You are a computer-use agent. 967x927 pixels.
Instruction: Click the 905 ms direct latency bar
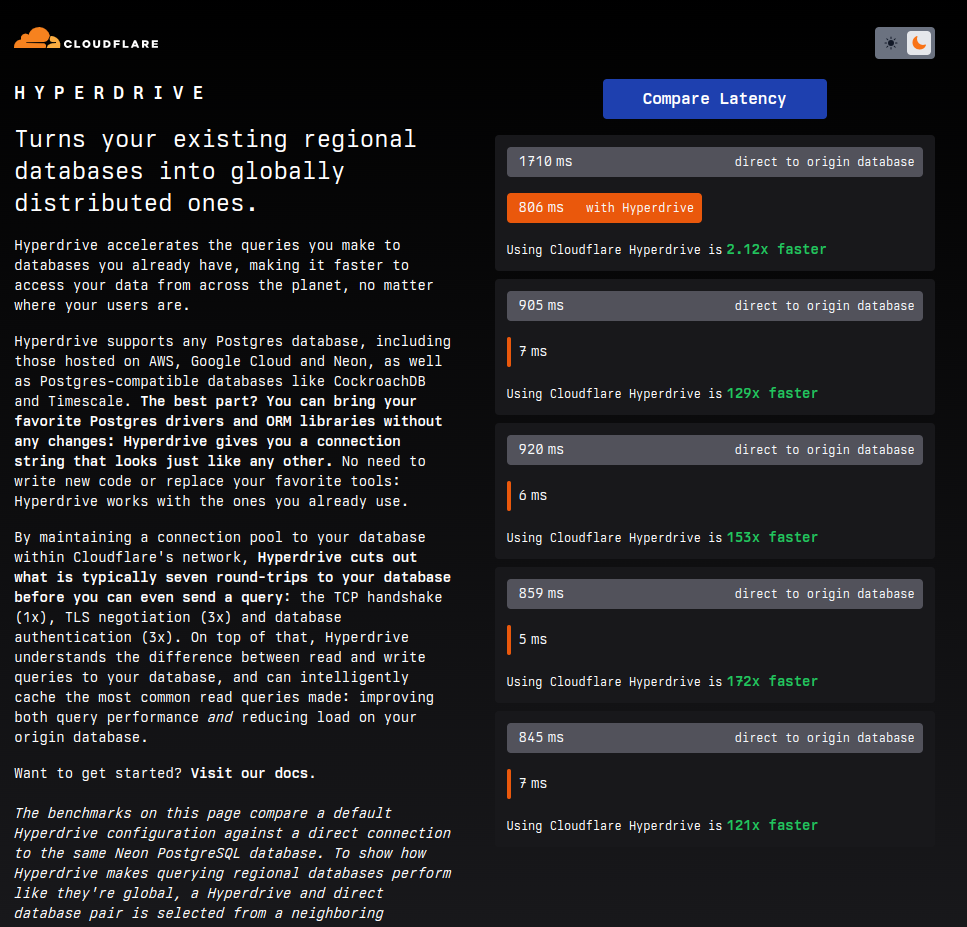pyautogui.click(x=714, y=306)
